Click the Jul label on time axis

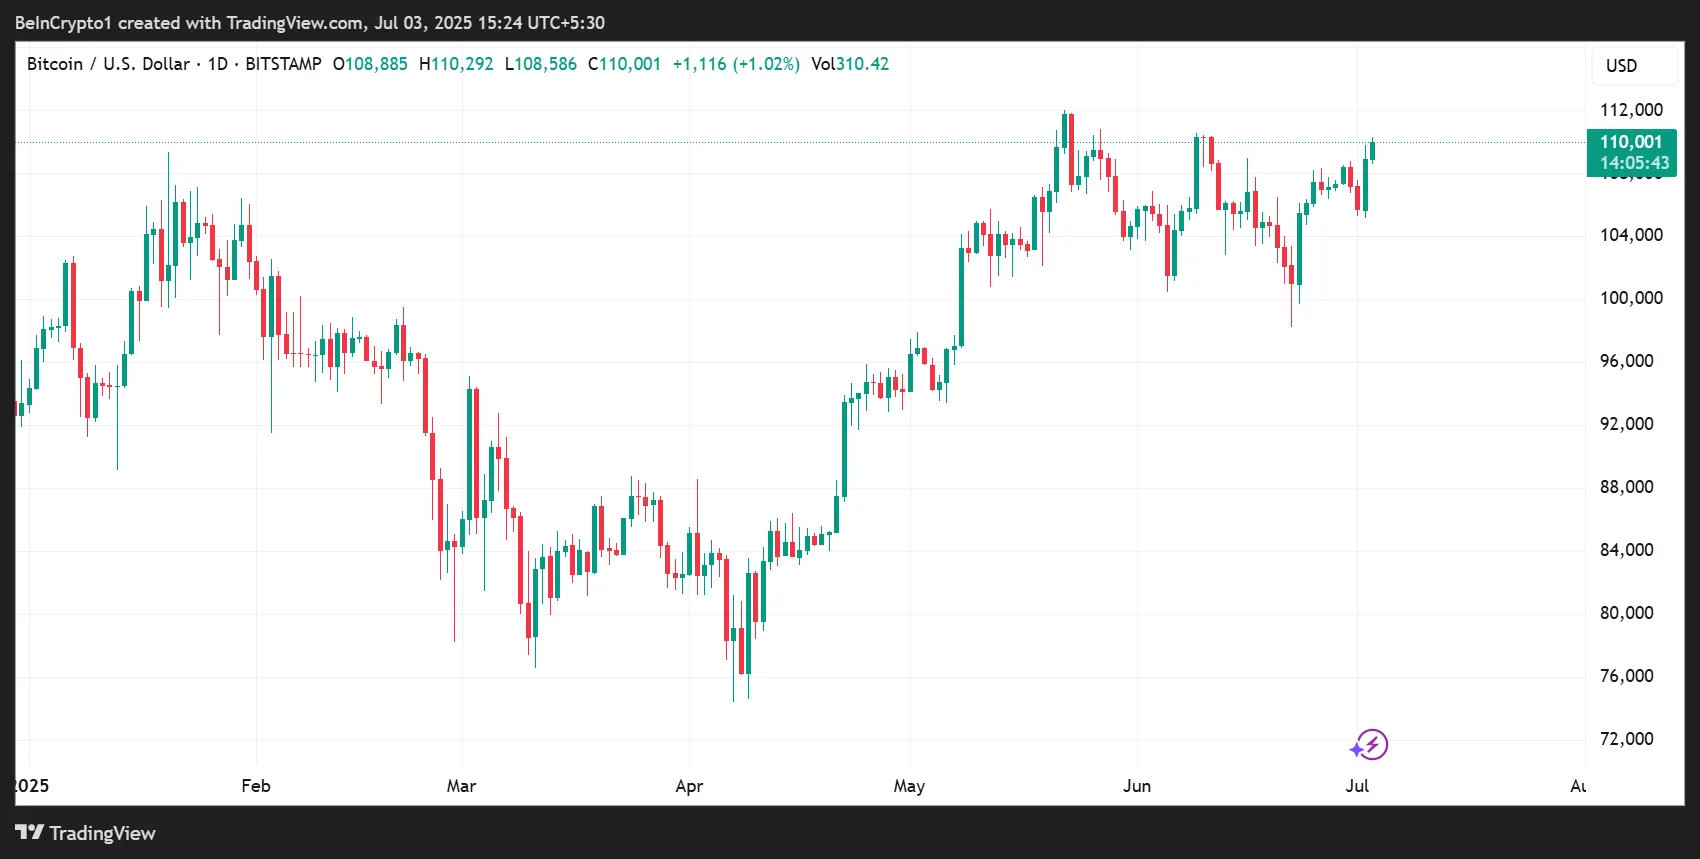1357,786
